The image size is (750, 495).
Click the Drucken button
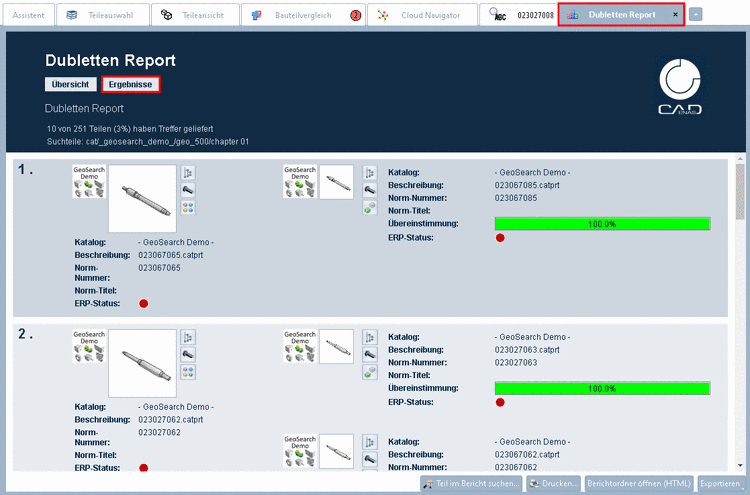click(x=553, y=484)
